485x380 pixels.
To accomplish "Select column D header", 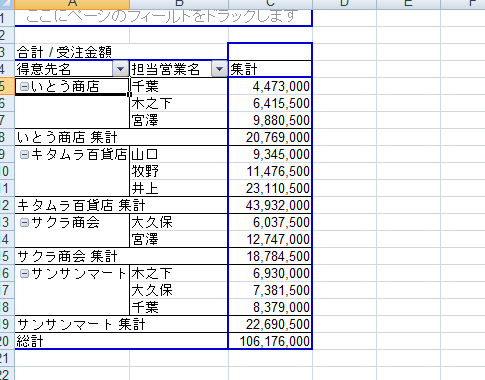I will click(344, 4).
